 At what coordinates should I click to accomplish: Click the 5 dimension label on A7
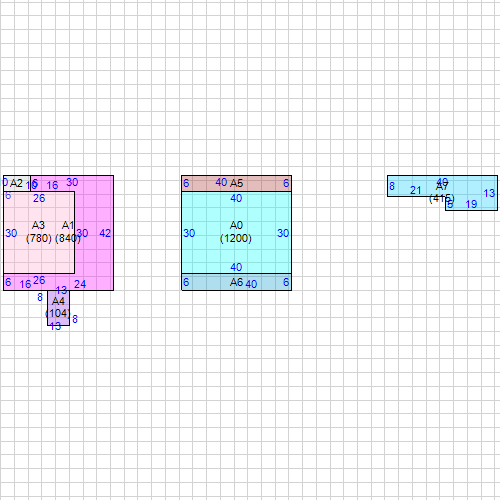(x=450, y=204)
